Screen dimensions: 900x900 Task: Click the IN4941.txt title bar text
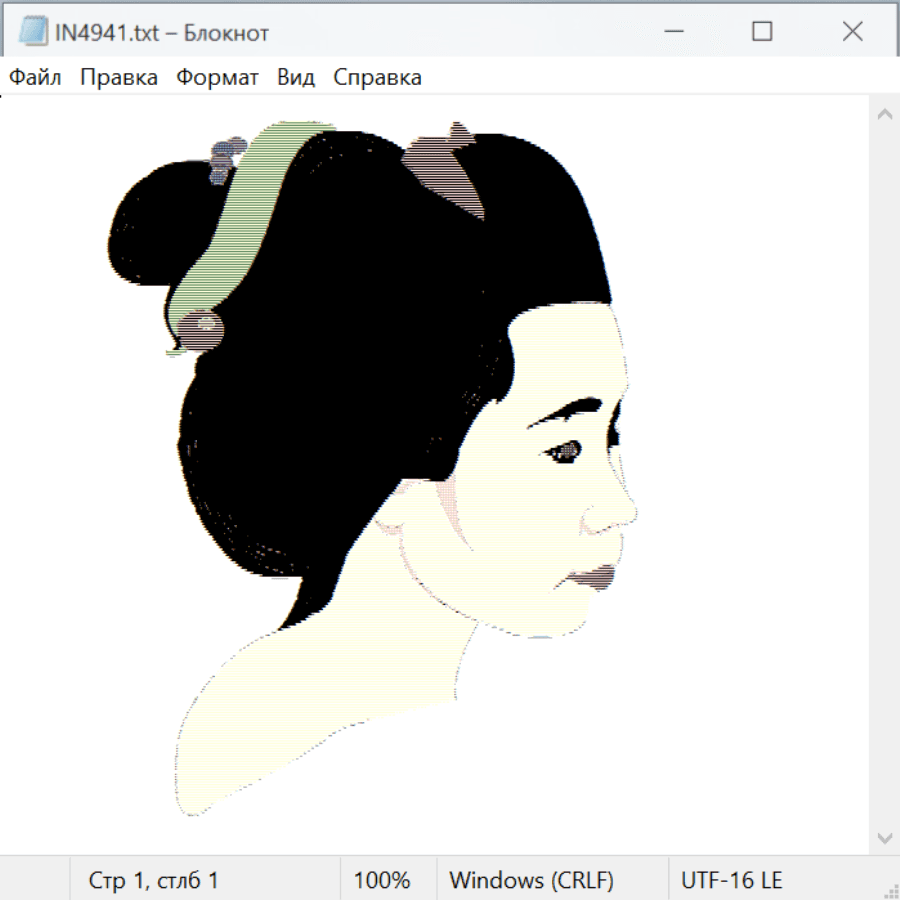pyautogui.click(x=162, y=33)
